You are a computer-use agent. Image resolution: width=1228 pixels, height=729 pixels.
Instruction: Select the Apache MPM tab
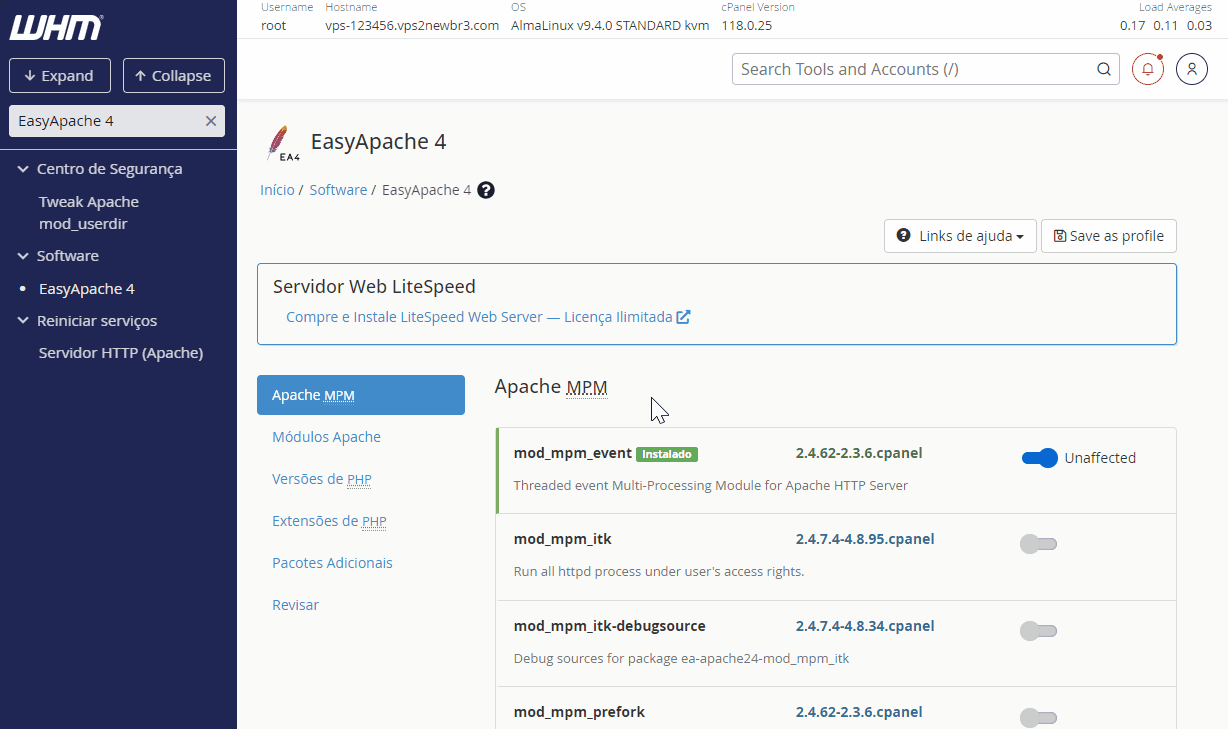pos(361,395)
